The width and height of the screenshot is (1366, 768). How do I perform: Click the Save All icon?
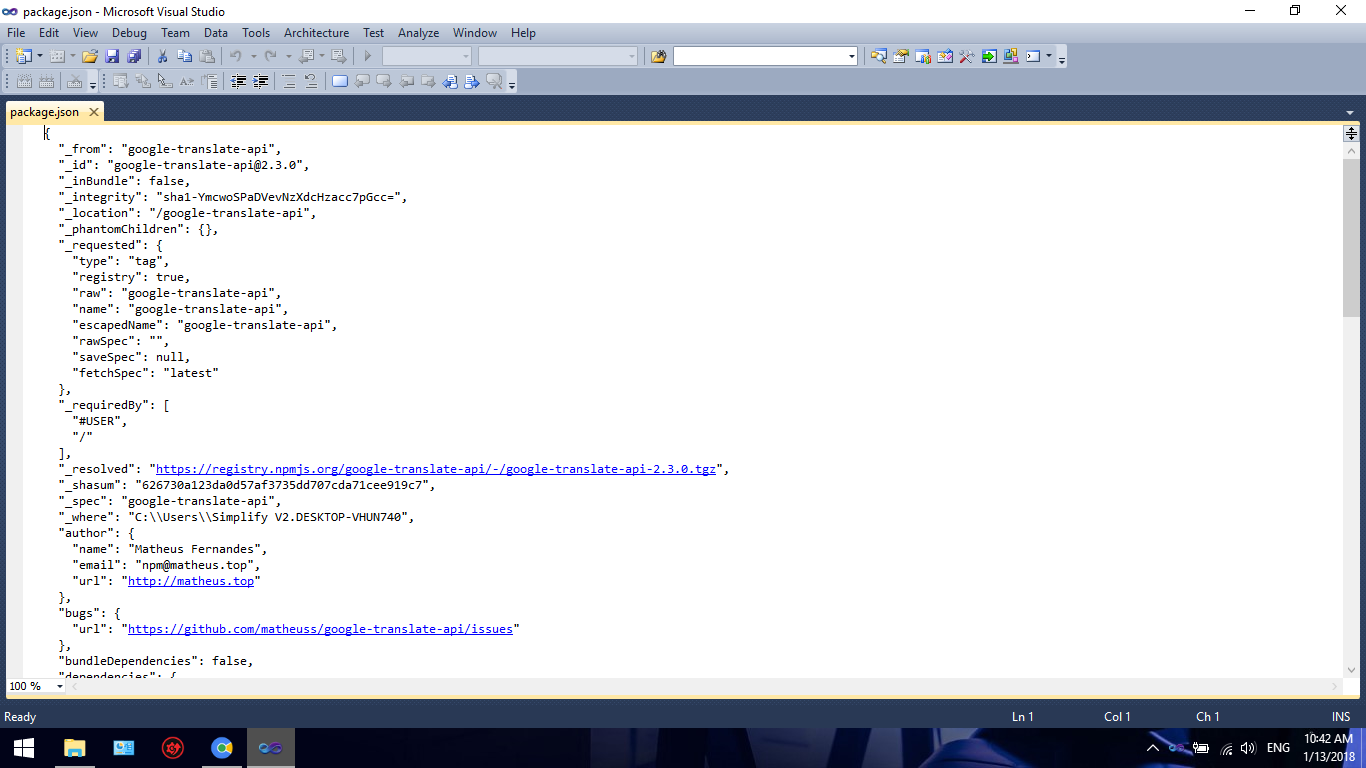pos(134,56)
